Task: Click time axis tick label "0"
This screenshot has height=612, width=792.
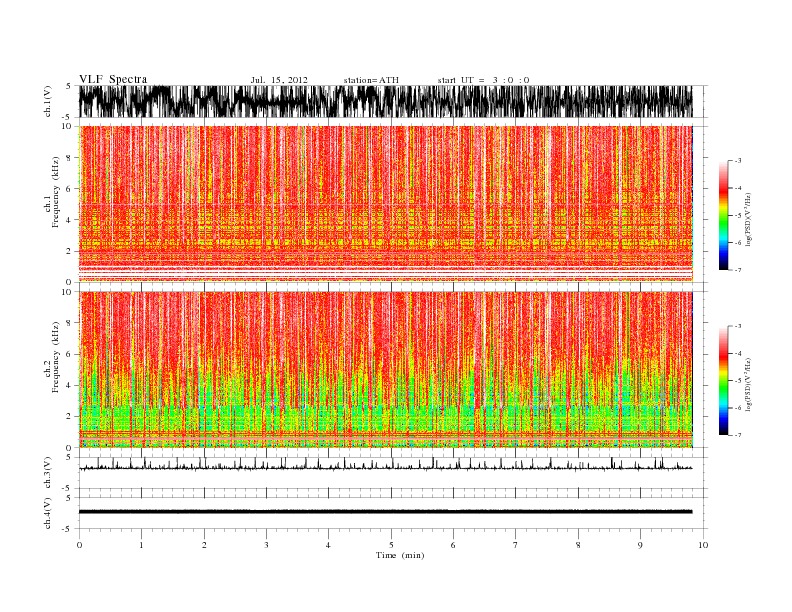Action: tap(79, 545)
